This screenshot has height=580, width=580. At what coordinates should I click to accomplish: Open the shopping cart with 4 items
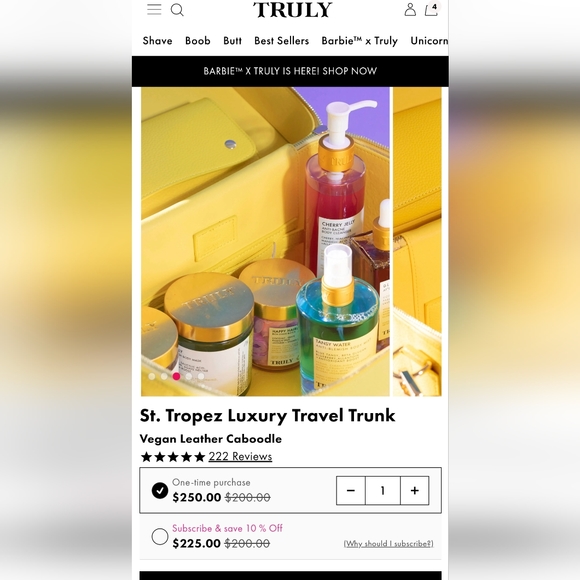point(431,9)
